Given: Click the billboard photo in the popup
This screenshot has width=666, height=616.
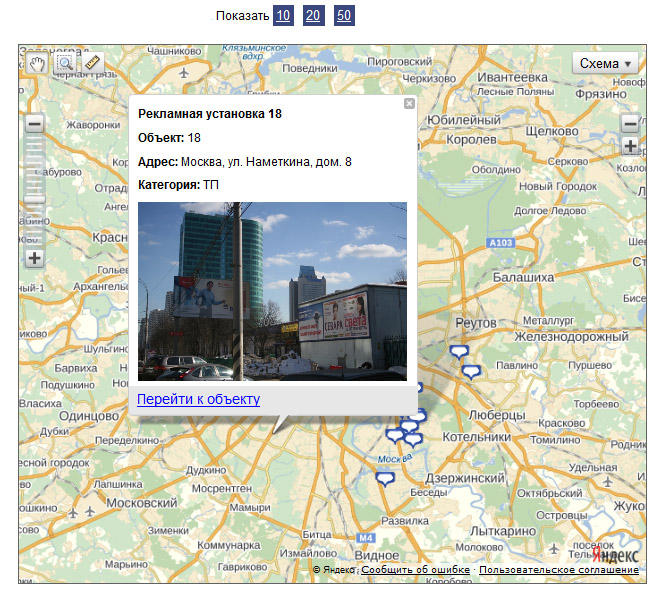Looking at the screenshot, I should pos(272,291).
